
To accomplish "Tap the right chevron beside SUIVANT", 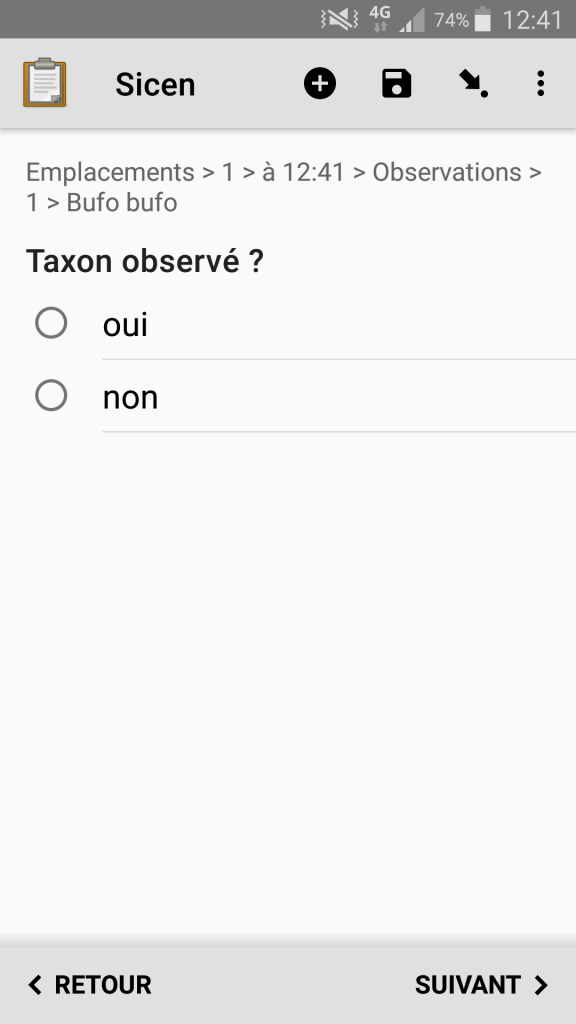I will [541, 985].
